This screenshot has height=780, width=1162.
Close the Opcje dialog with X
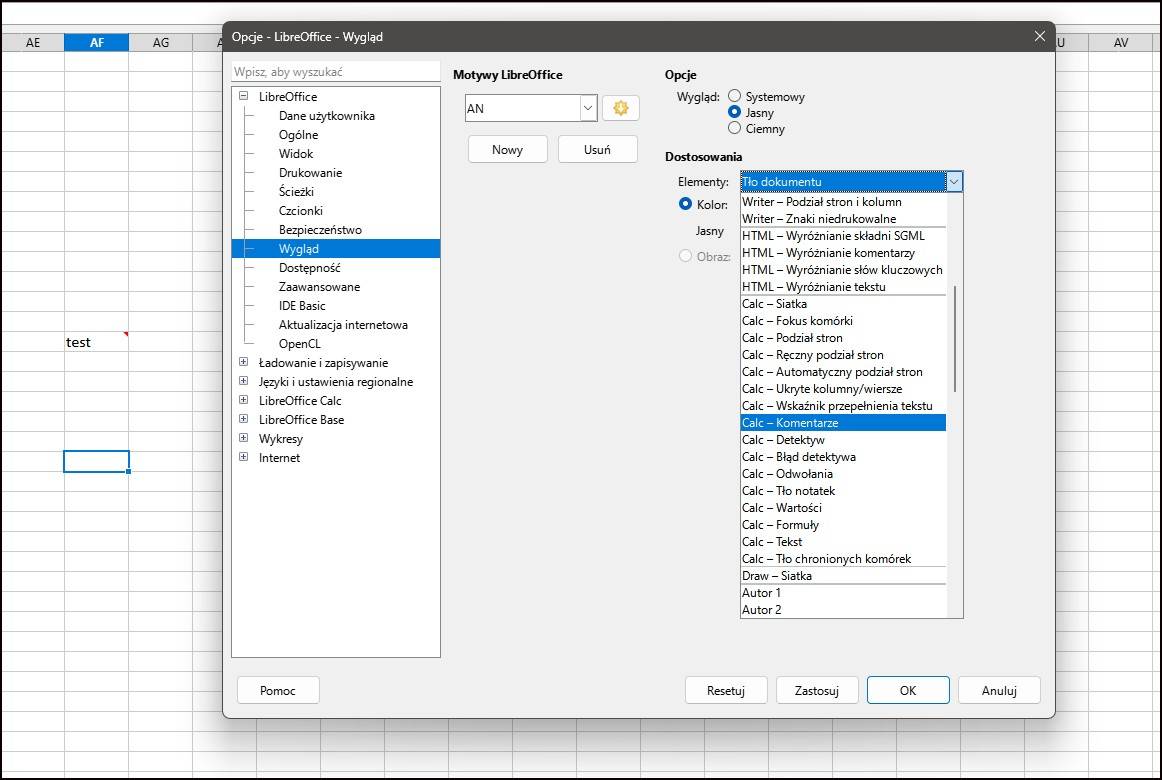point(1040,36)
